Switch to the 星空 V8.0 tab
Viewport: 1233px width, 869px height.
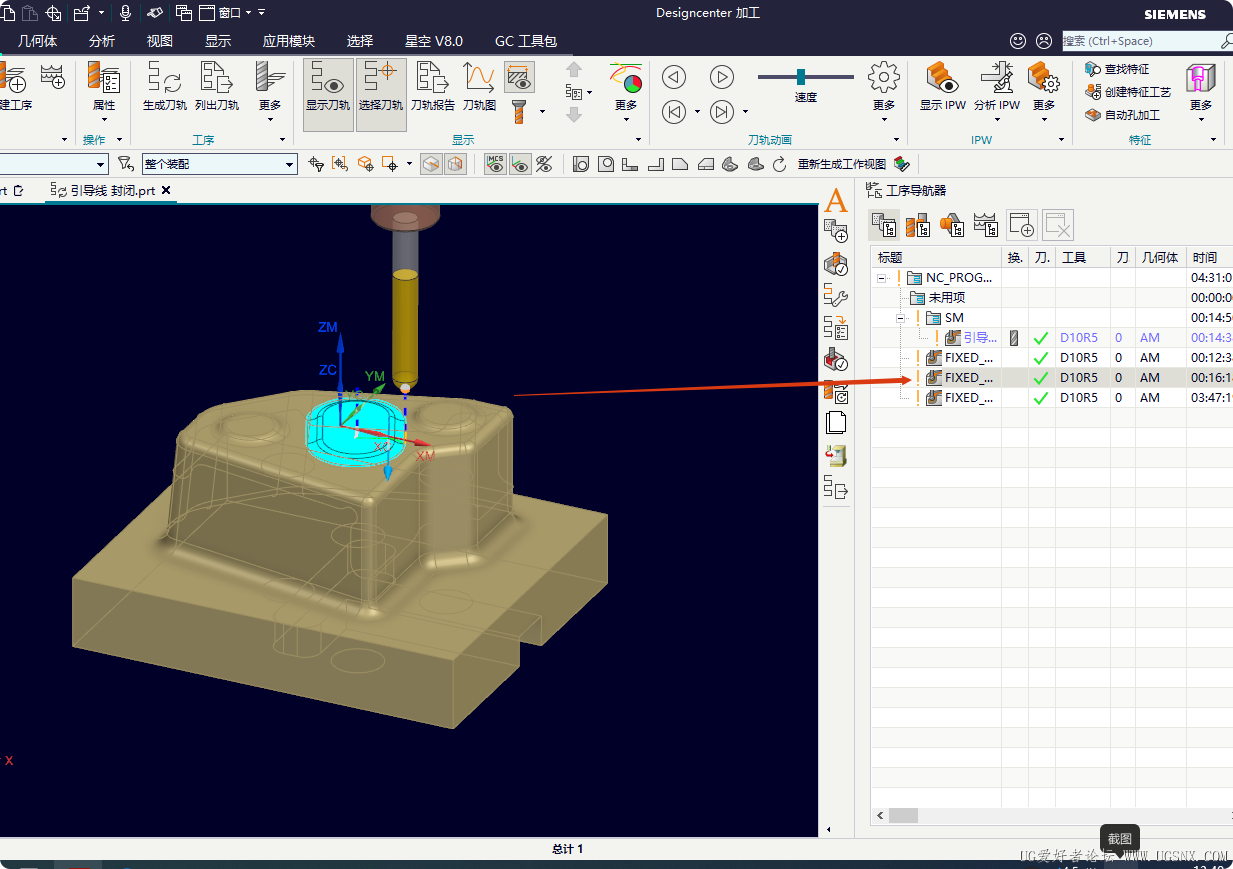[433, 41]
